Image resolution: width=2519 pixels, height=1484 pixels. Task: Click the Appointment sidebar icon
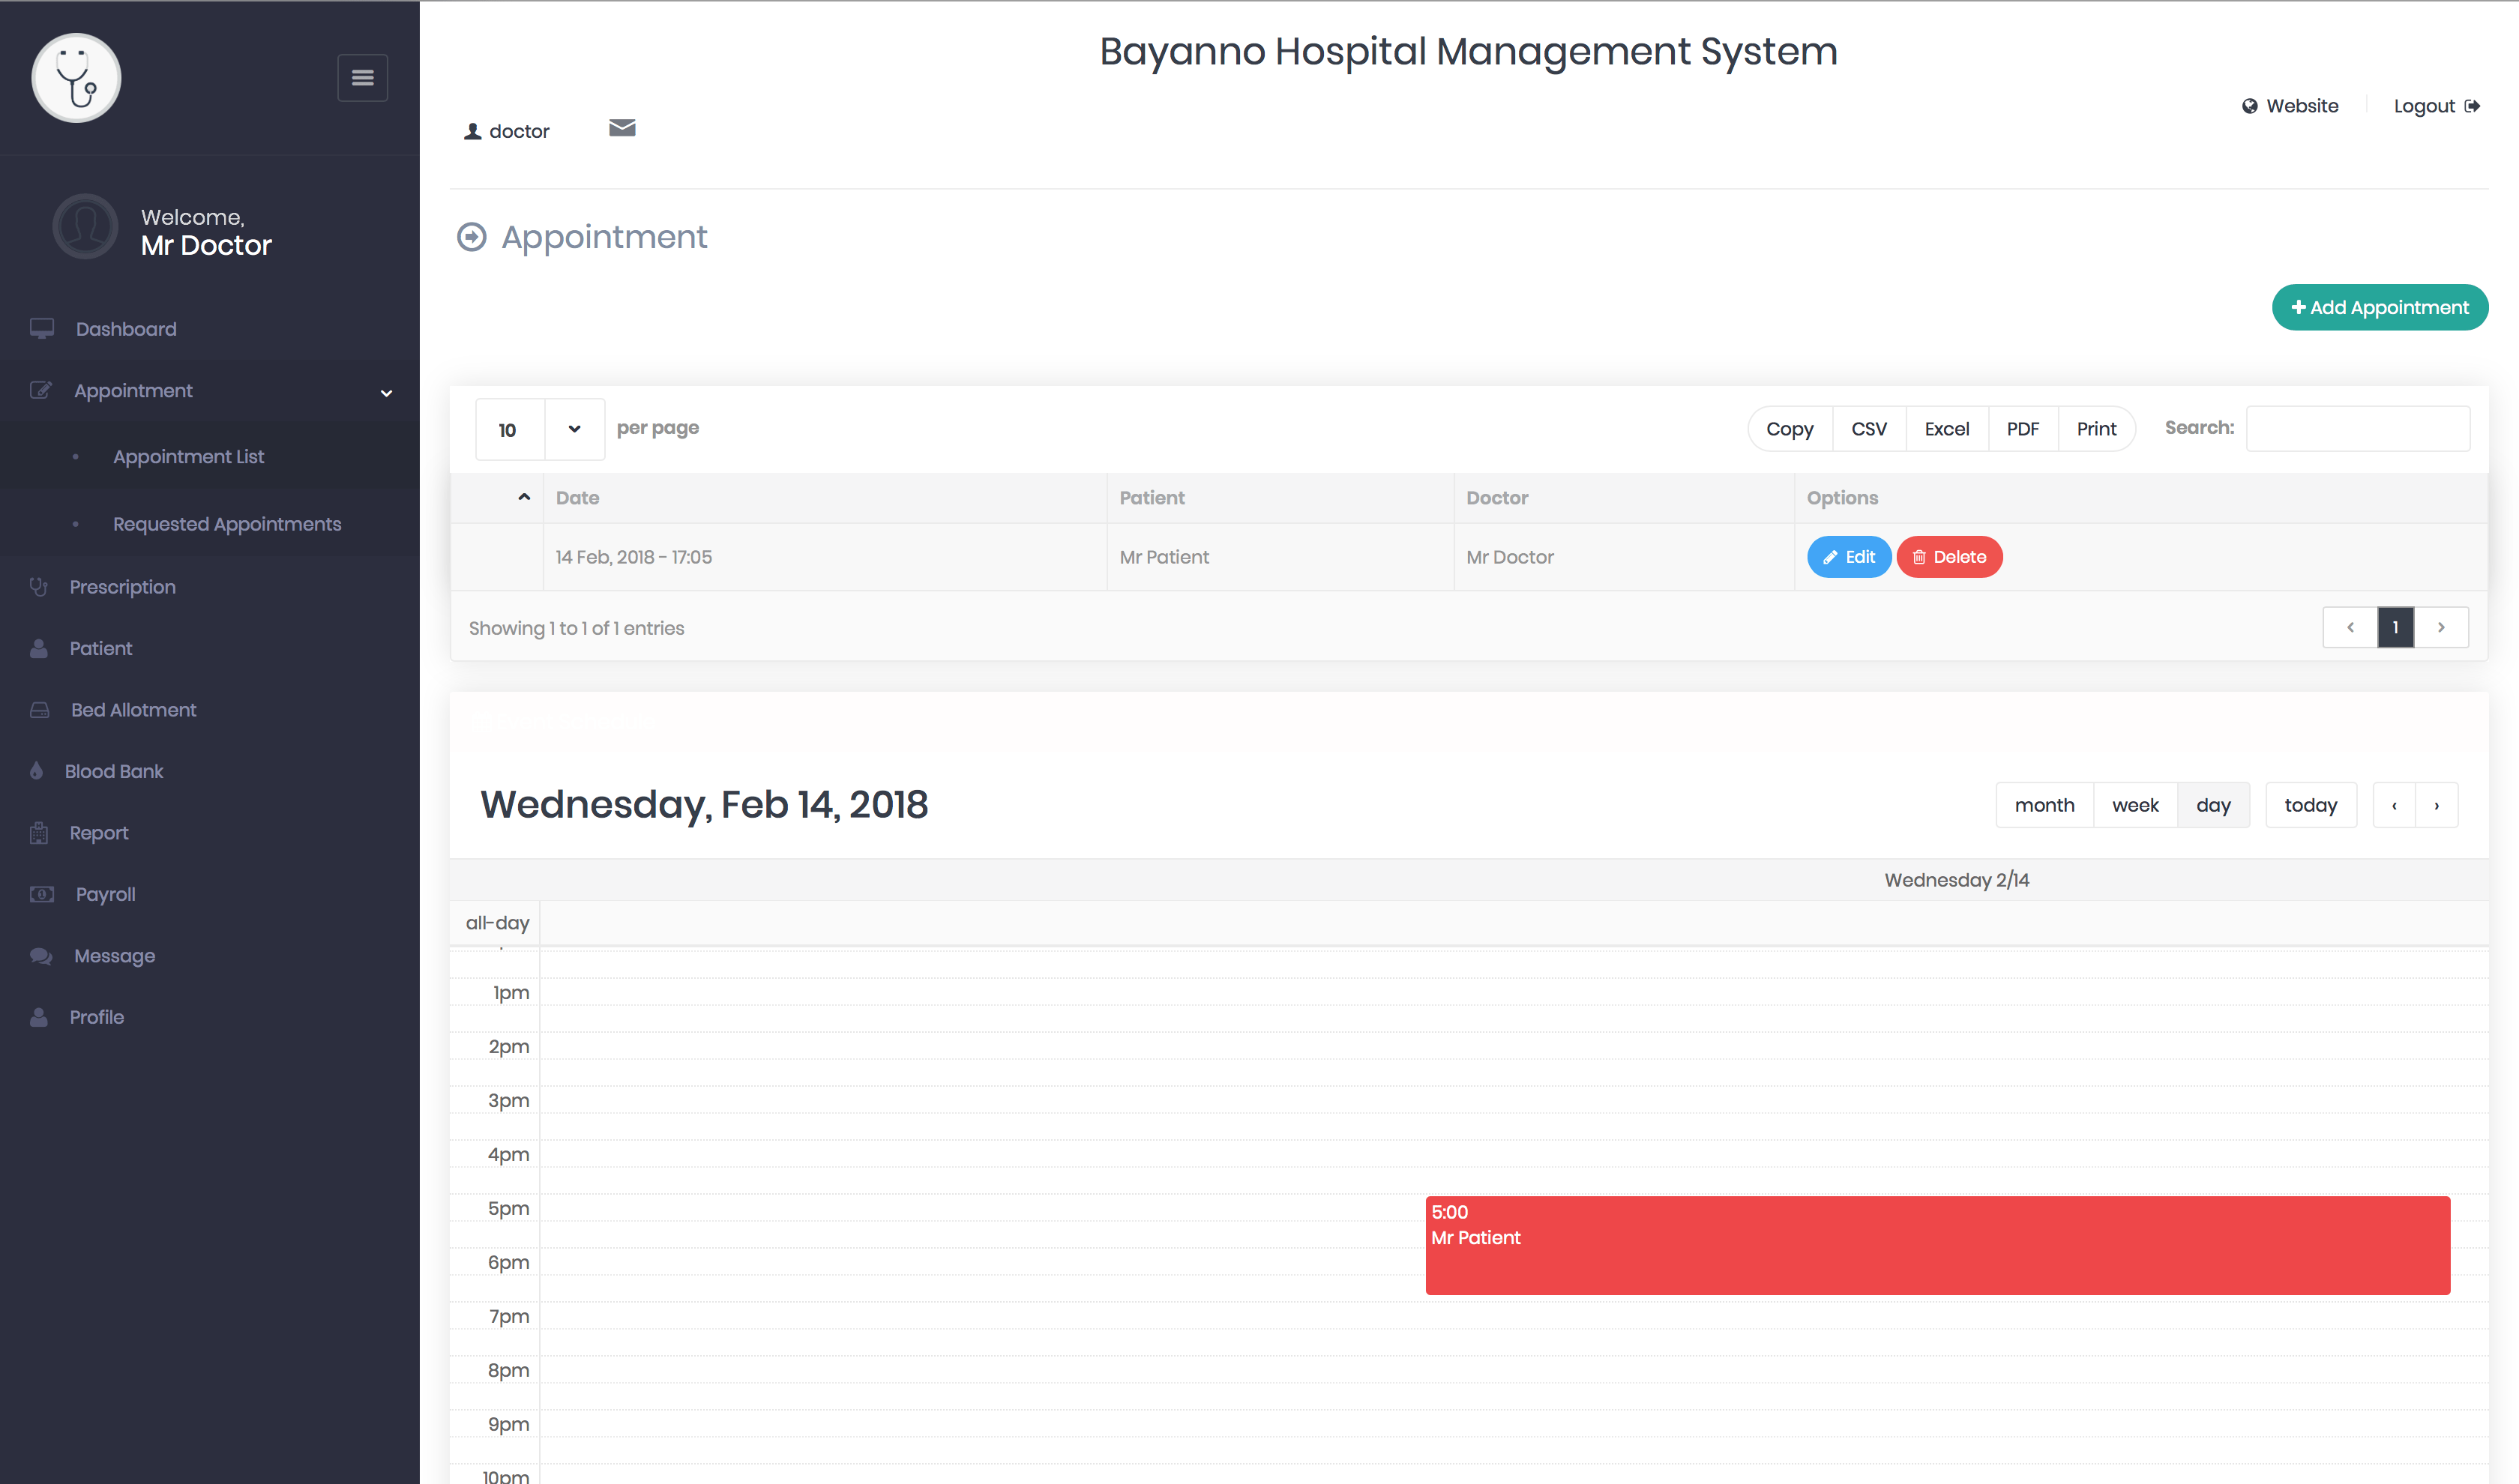pyautogui.click(x=40, y=390)
